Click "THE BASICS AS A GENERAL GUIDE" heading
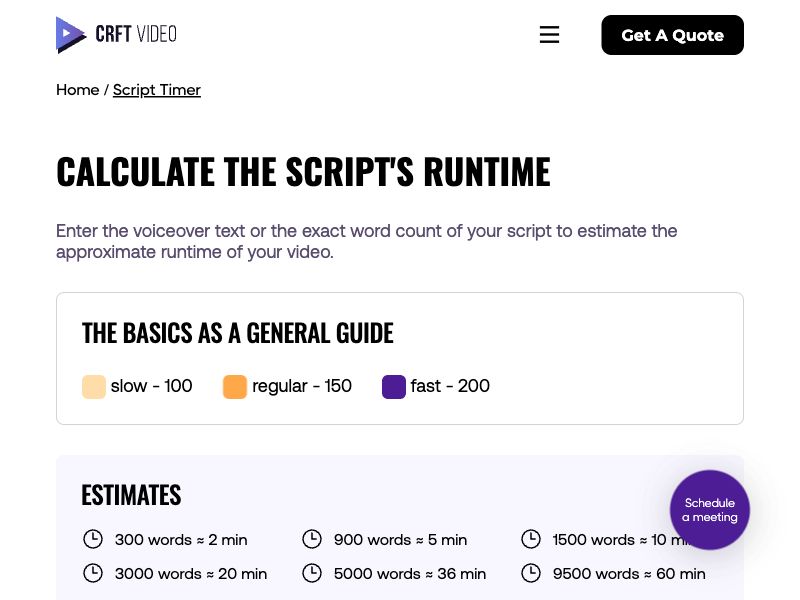800x600 pixels. [237, 332]
